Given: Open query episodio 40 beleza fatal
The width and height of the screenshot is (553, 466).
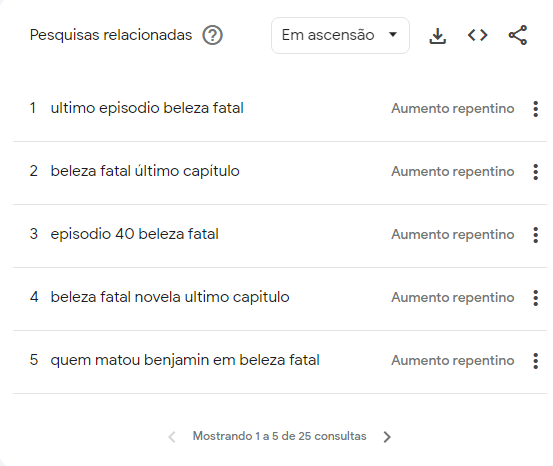Looking at the screenshot, I should click(x=134, y=234).
